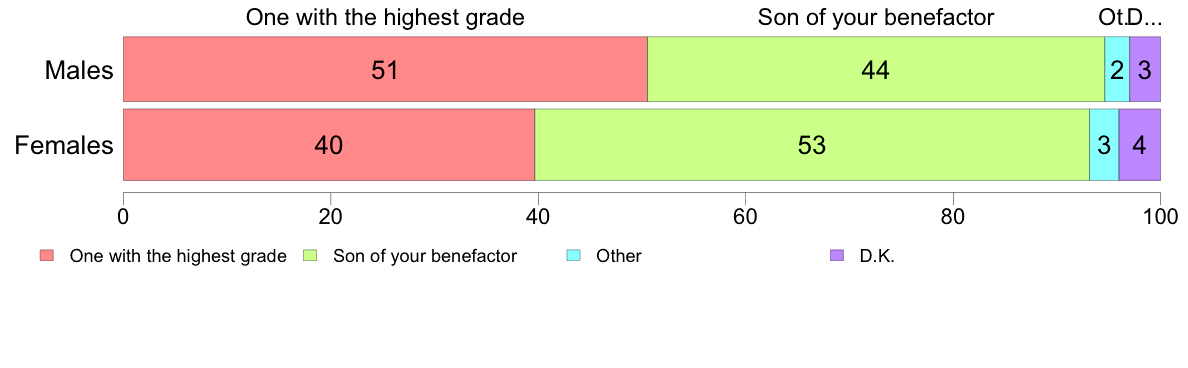This screenshot has width=1188, height=368.
Task: Click the red highest grade legend swatch
Action: click(x=46, y=256)
